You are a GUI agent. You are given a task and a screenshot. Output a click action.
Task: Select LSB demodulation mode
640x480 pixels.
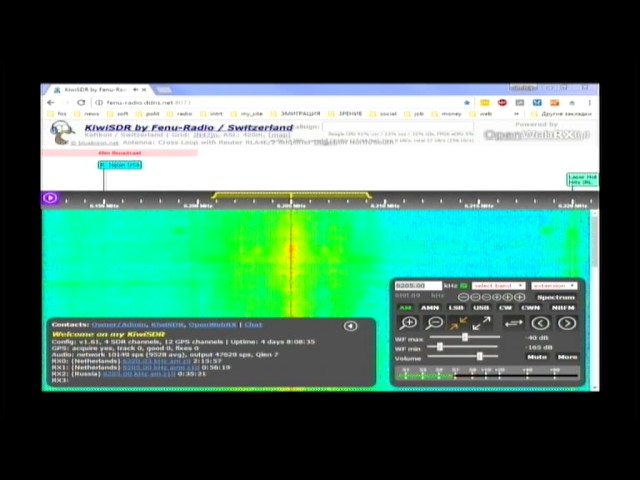click(456, 308)
